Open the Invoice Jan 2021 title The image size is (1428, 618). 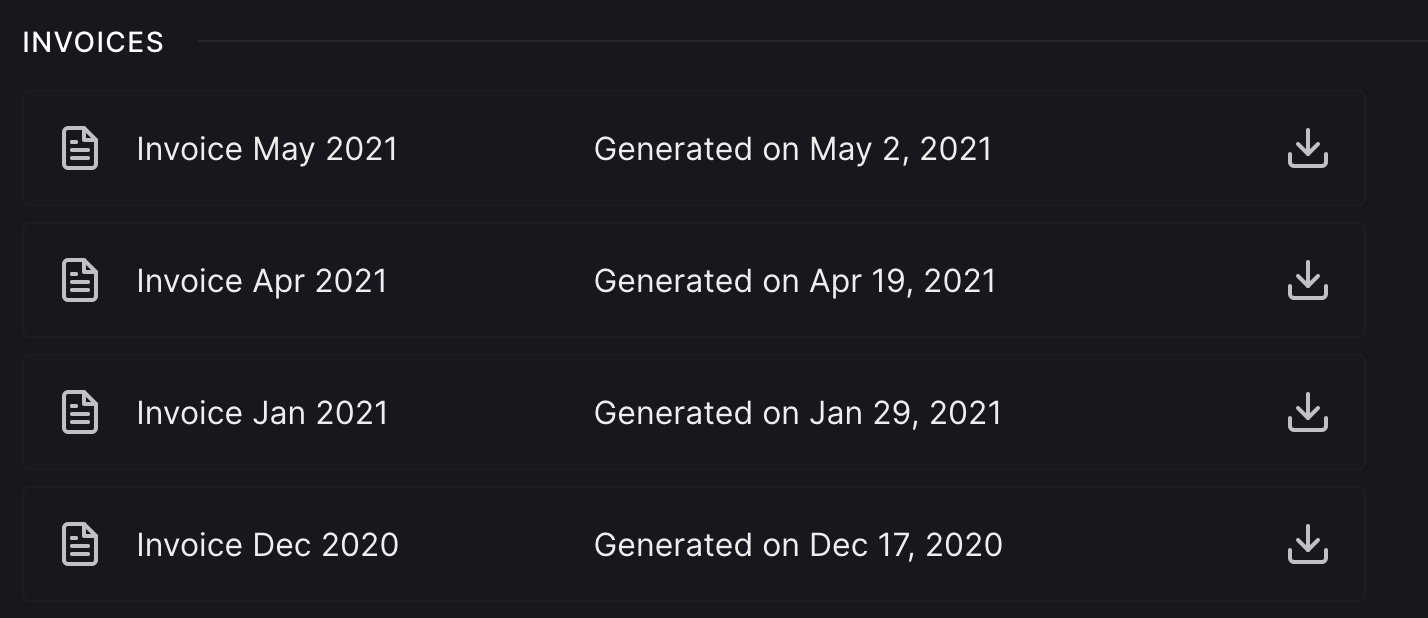tap(262, 413)
